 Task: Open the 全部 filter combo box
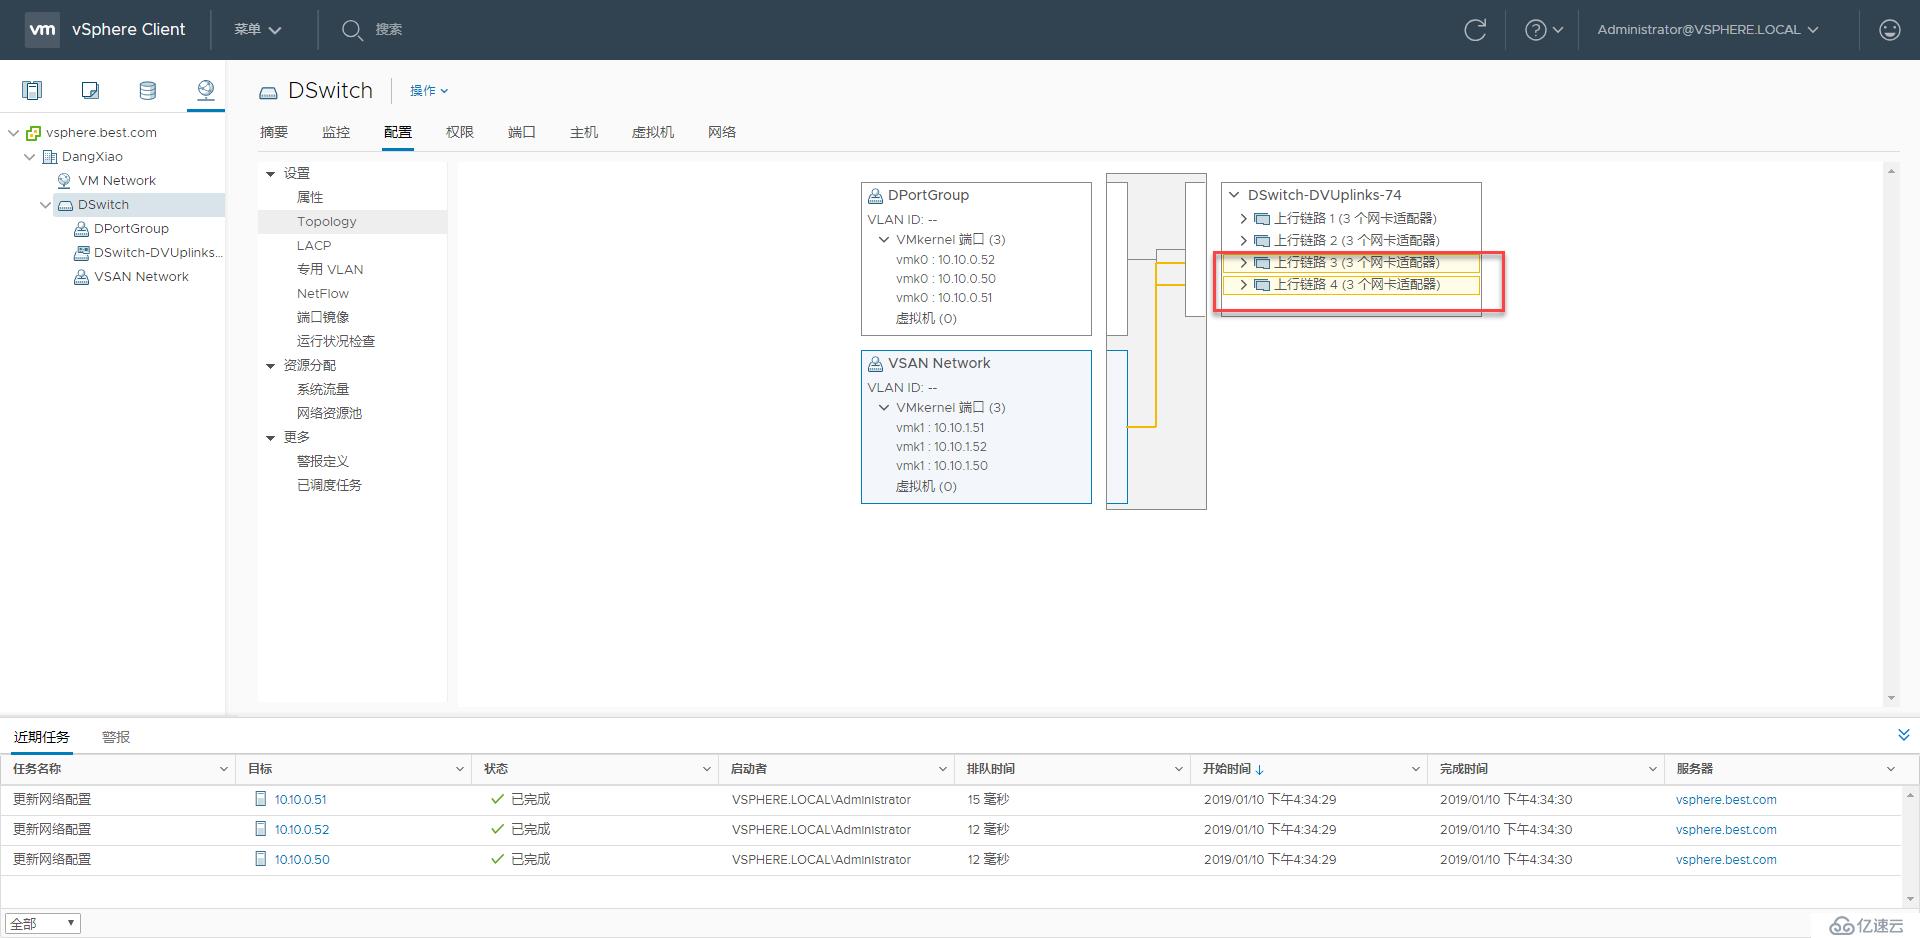tap(43, 924)
